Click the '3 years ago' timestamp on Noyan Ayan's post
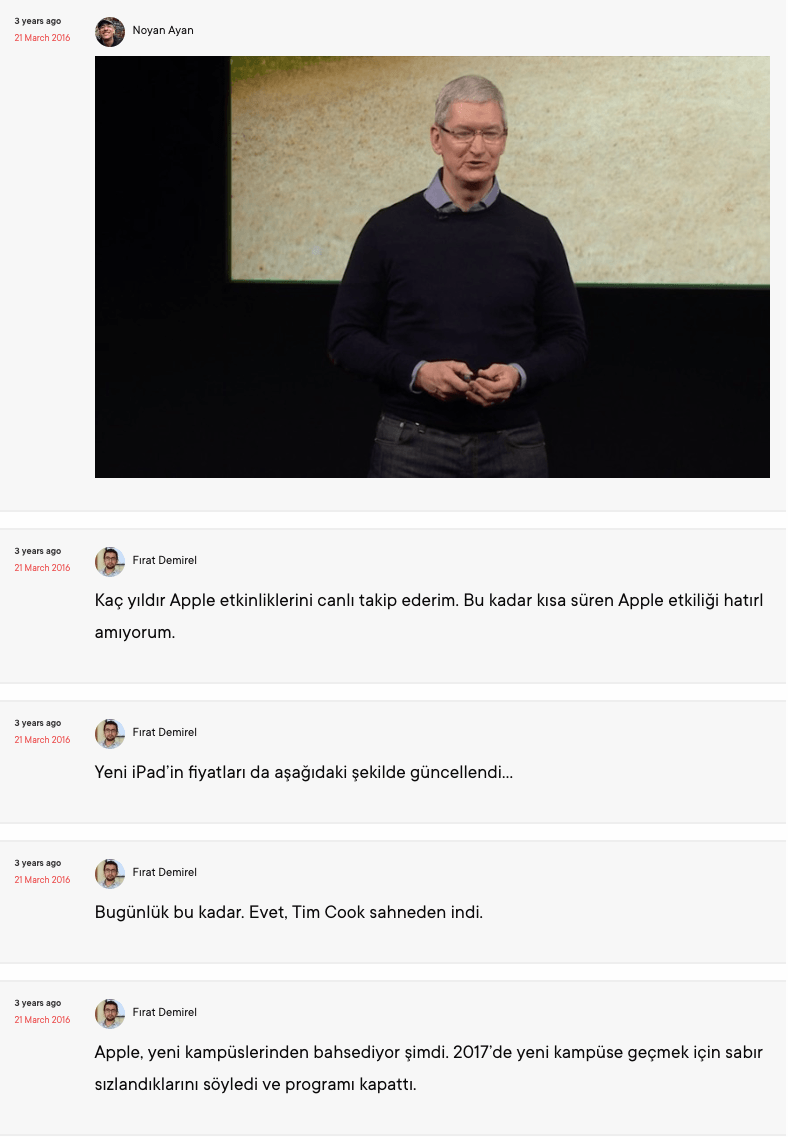 38,22
